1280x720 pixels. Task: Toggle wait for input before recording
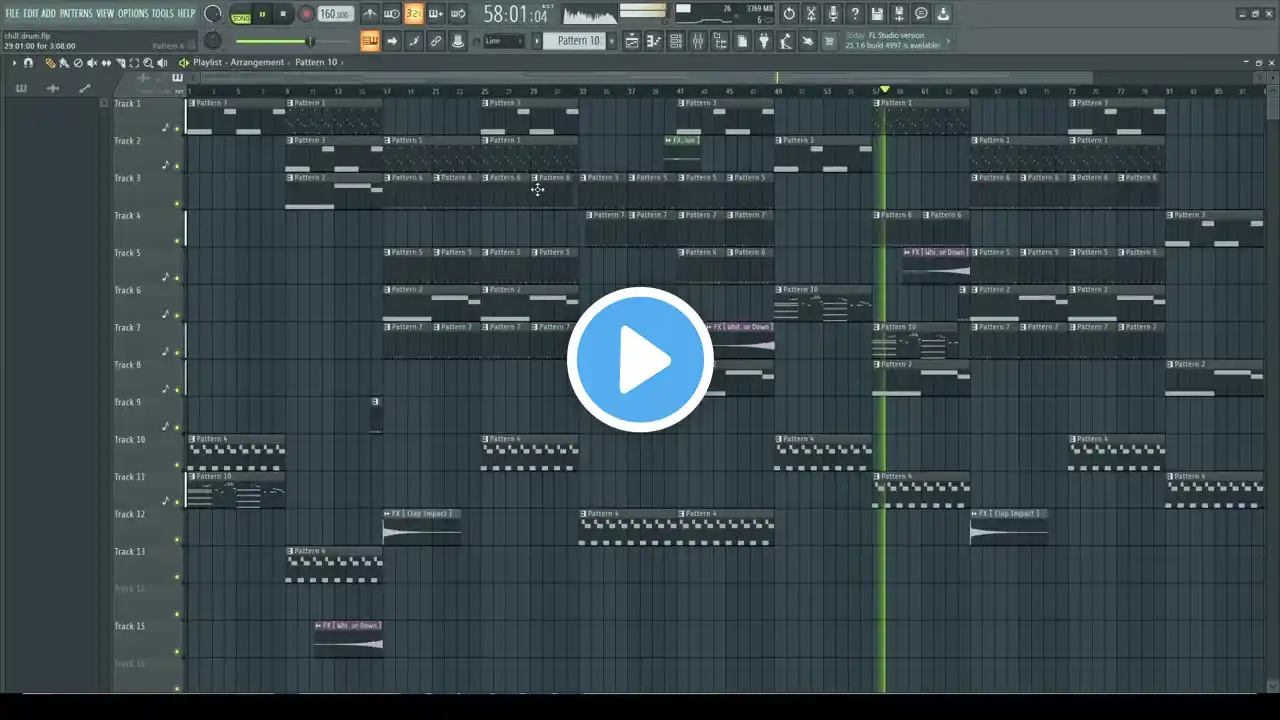391,14
